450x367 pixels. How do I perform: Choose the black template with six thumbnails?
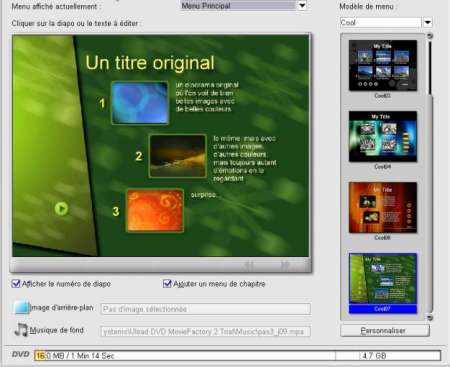click(x=383, y=66)
